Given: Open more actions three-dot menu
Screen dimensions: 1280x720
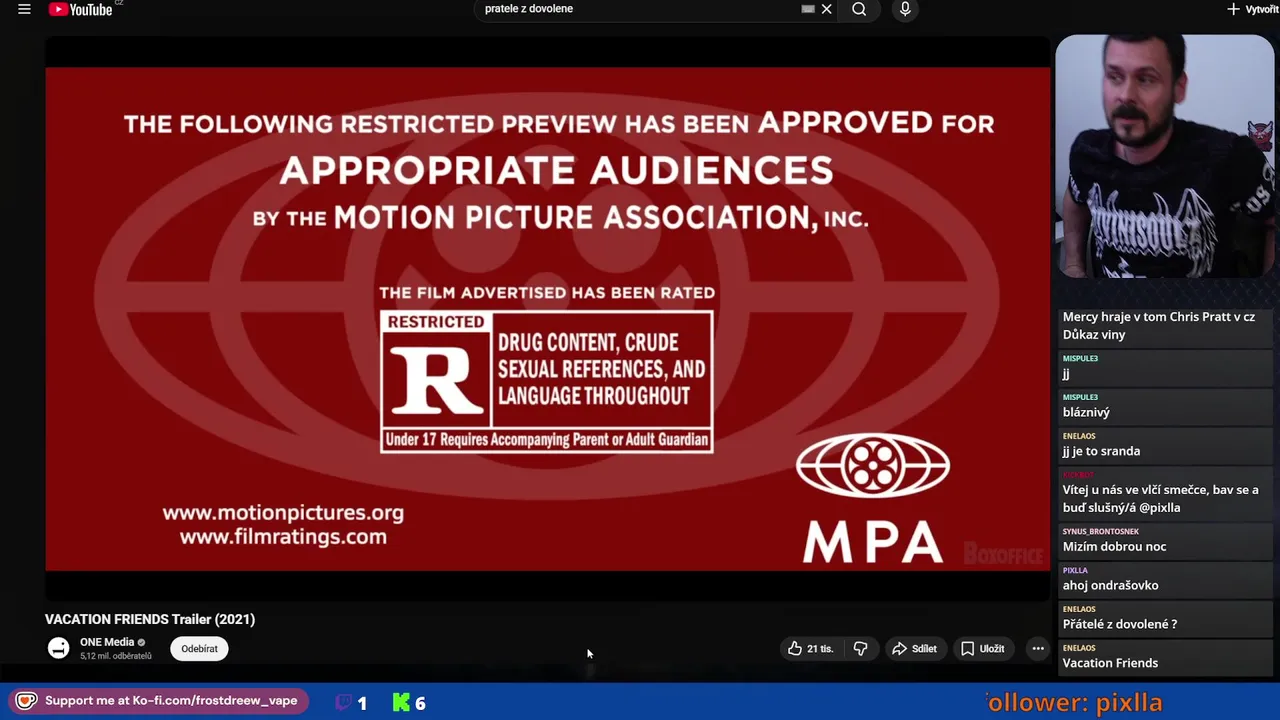Looking at the screenshot, I should pyautogui.click(x=1038, y=649).
